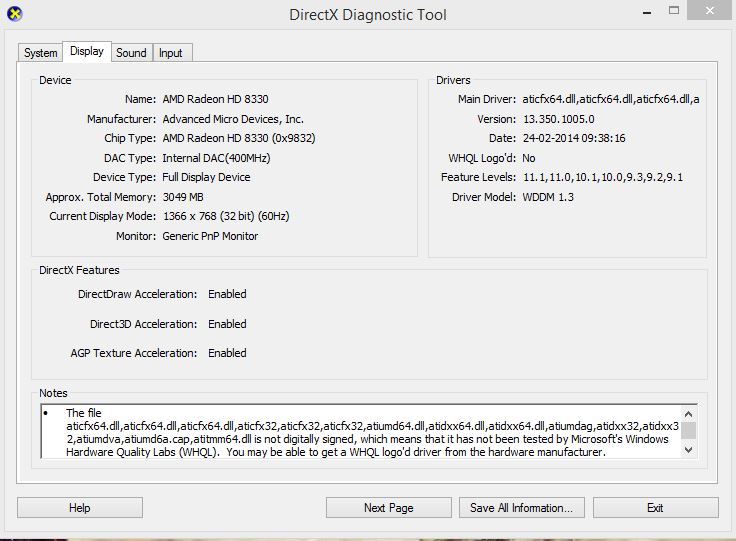Click WHQL Logo'd value 'No'
736x541 pixels.
tap(529, 158)
